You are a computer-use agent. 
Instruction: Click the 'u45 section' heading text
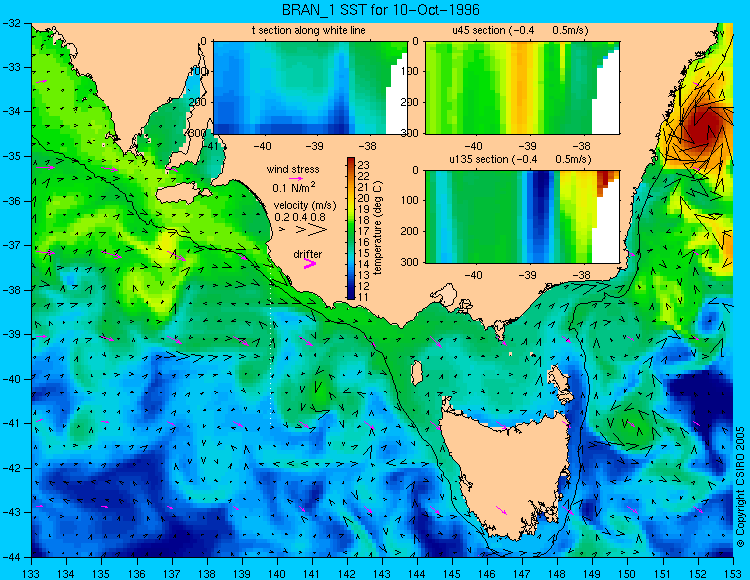[x=479, y=30]
